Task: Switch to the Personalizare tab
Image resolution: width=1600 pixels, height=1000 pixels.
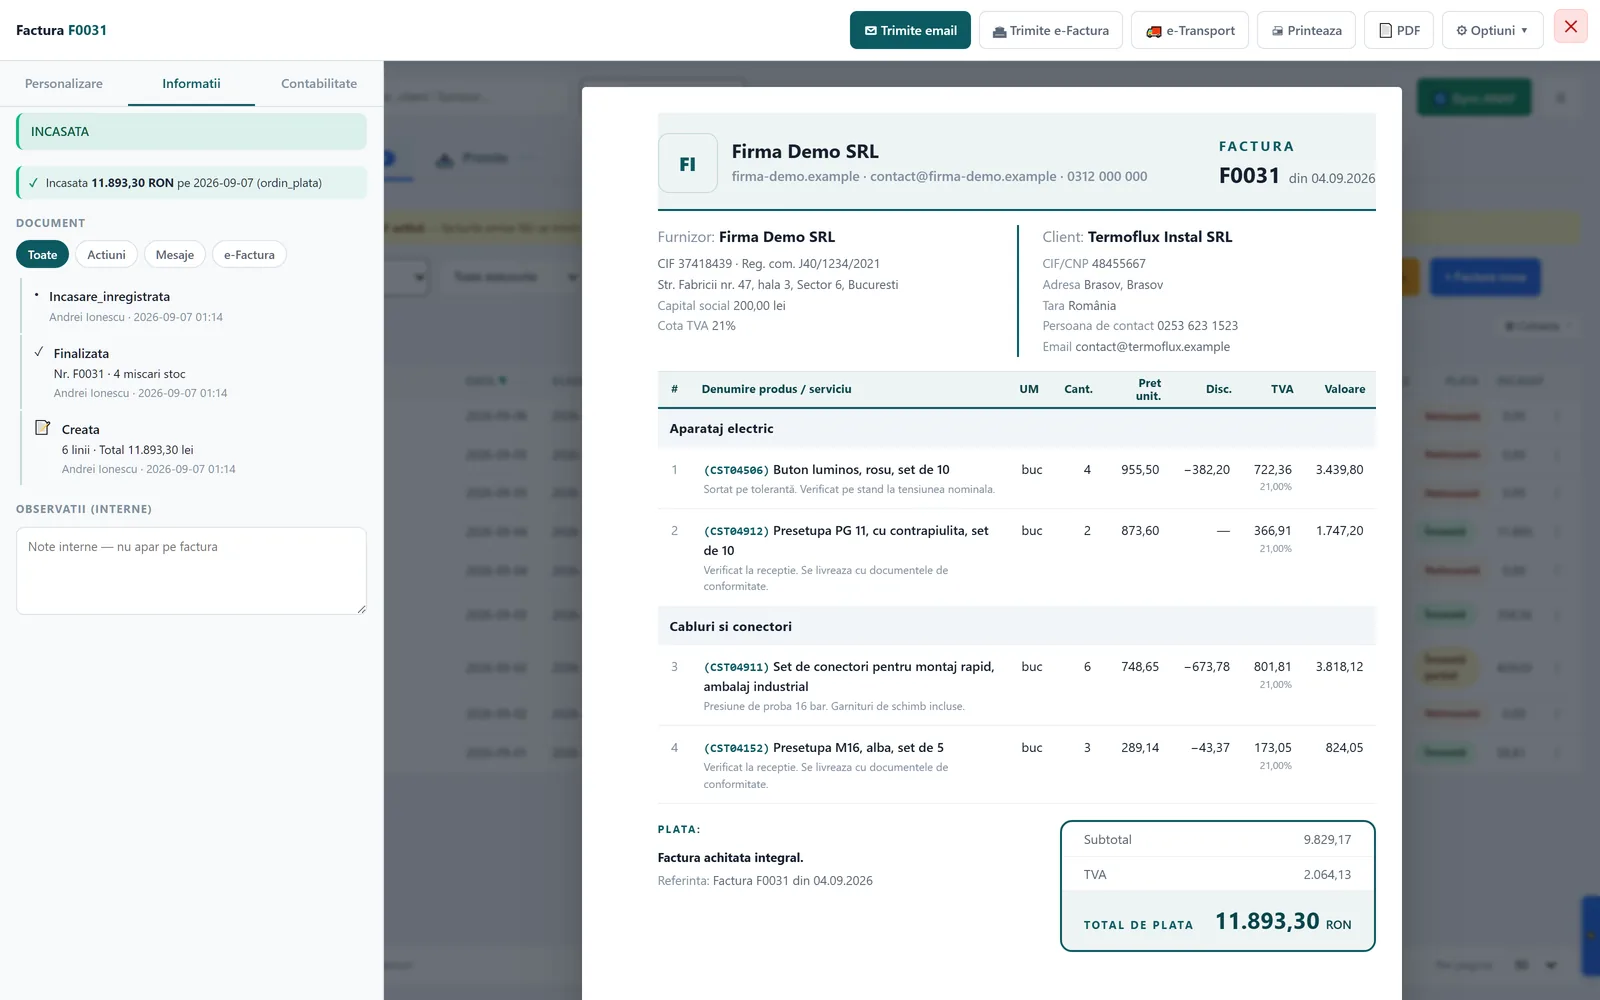Action: coord(64,84)
